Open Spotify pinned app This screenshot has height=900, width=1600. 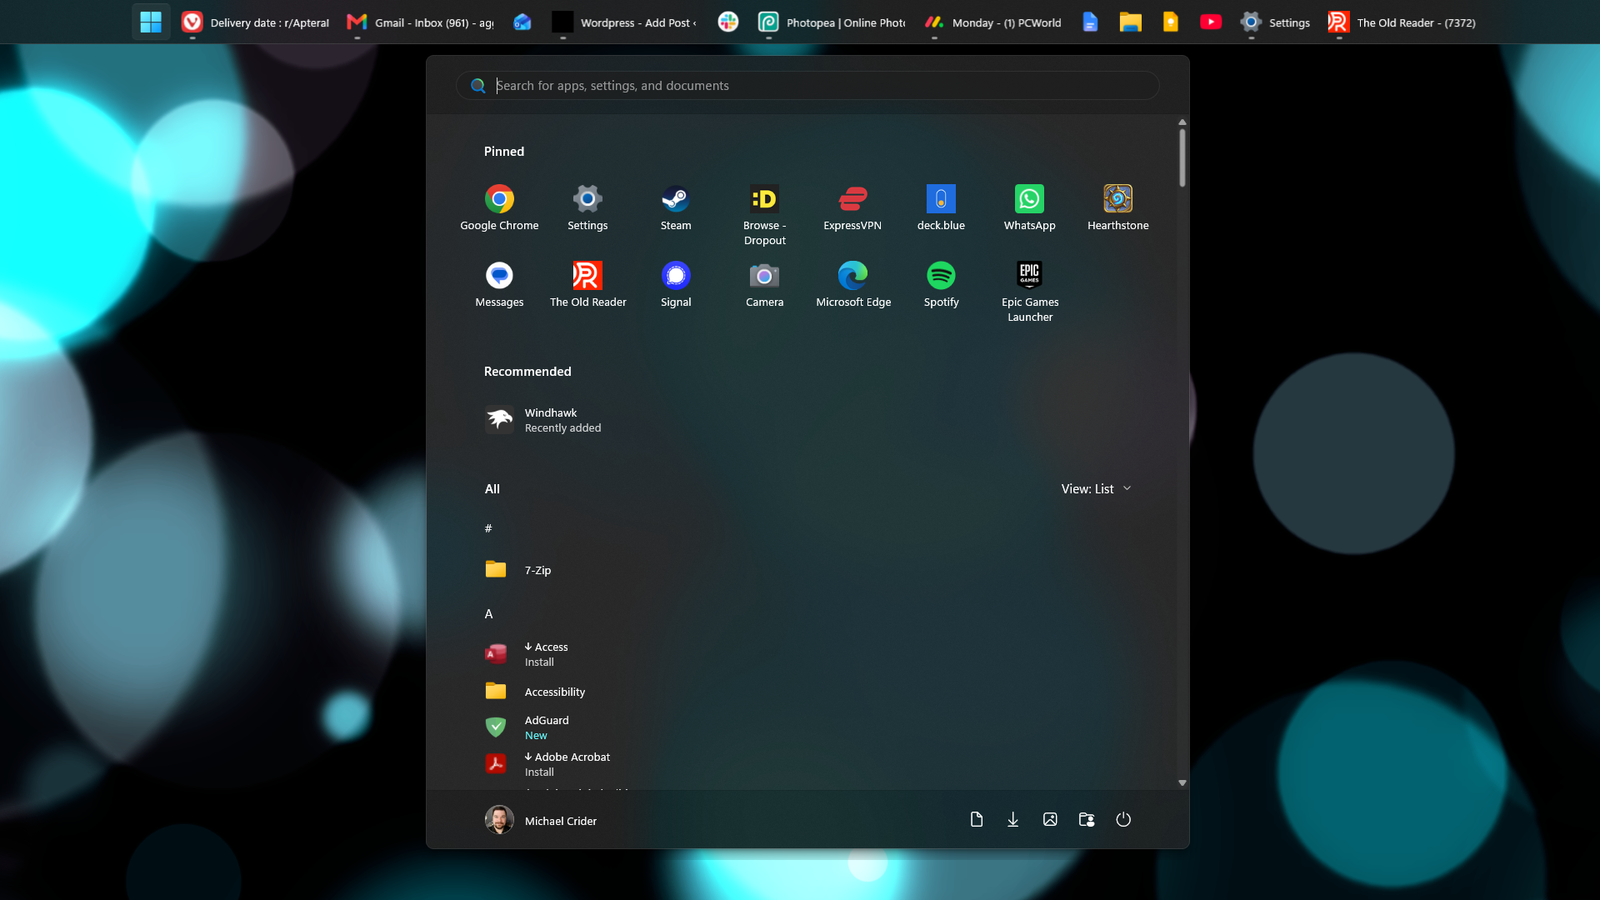coord(941,285)
